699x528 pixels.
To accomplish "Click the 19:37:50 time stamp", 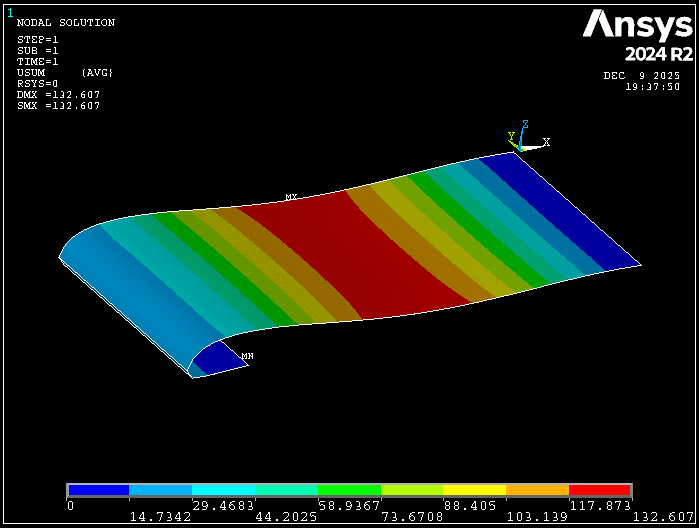I will pyautogui.click(x=653, y=87).
